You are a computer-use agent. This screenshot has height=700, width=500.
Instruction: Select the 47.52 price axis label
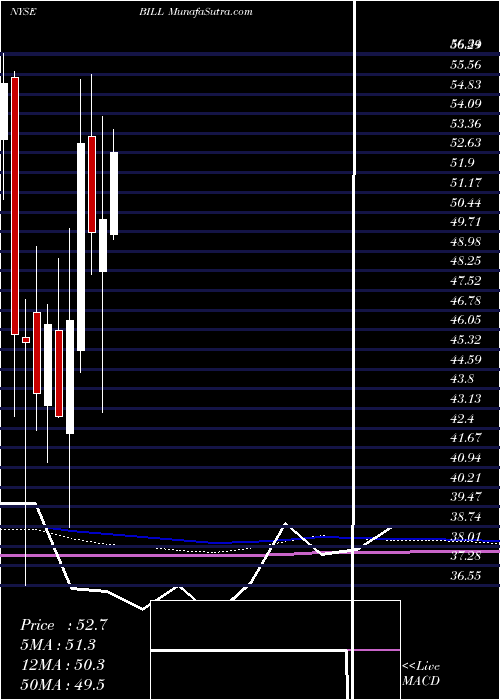pos(466,280)
